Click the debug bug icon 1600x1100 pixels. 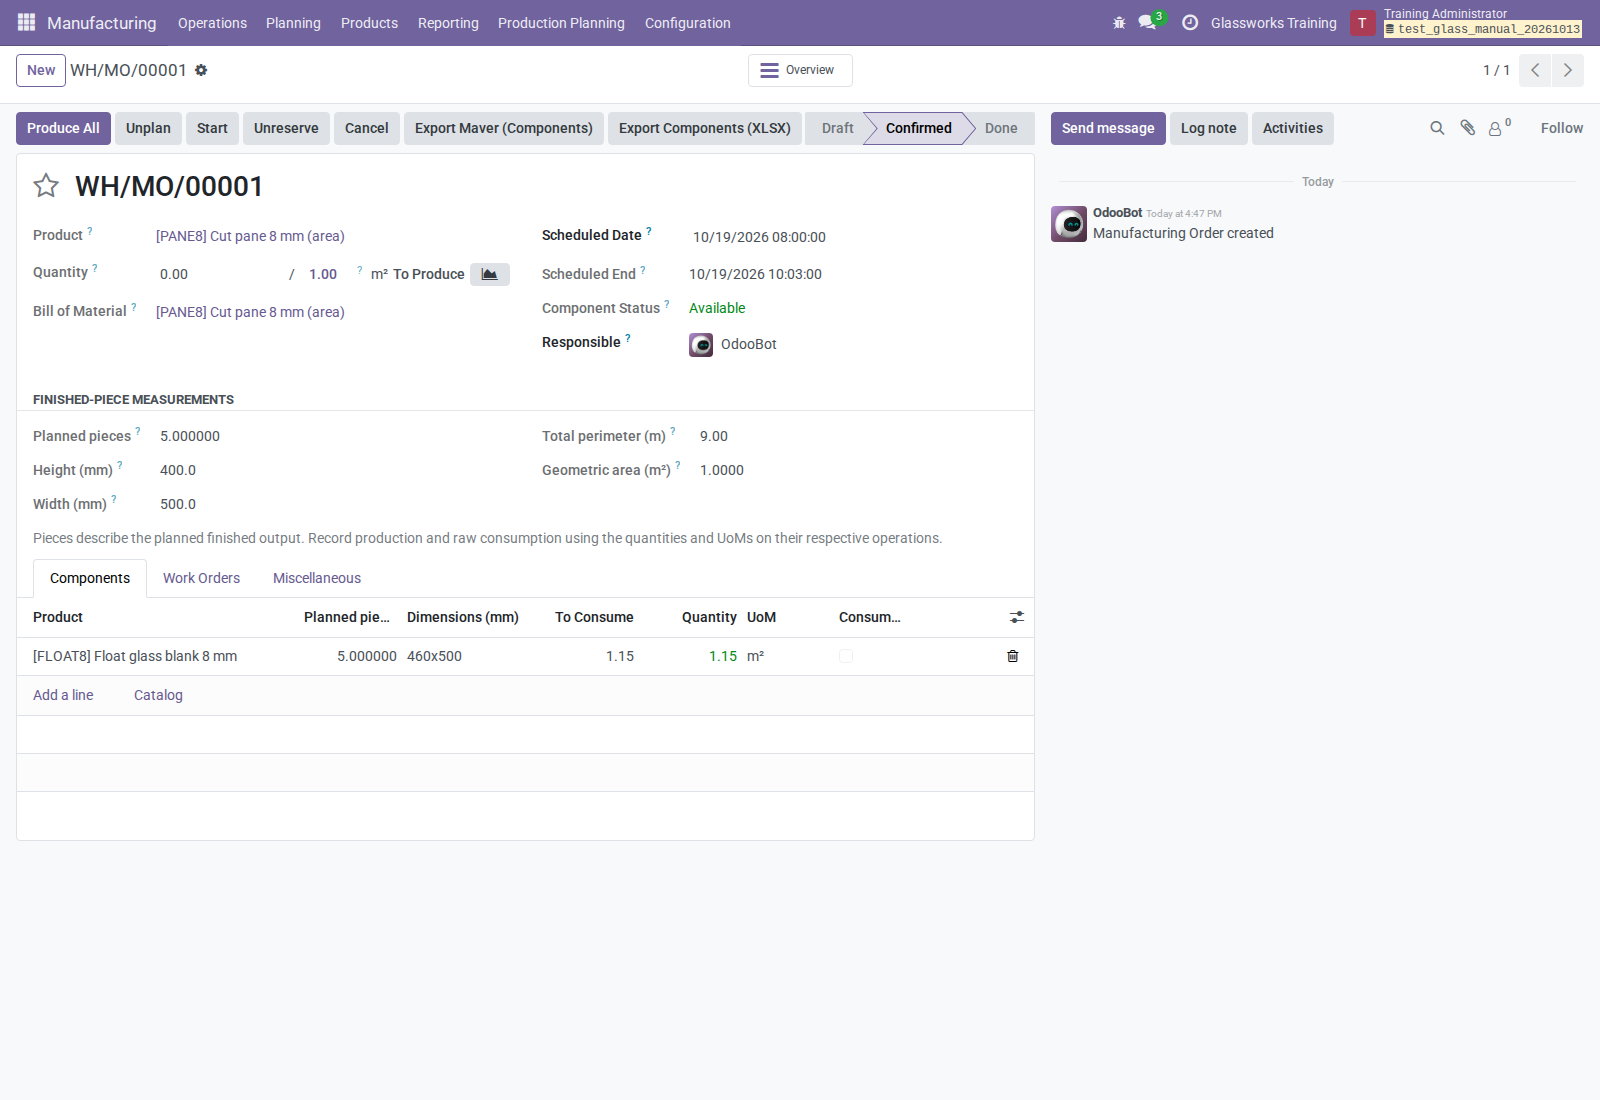click(x=1119, y=22)
